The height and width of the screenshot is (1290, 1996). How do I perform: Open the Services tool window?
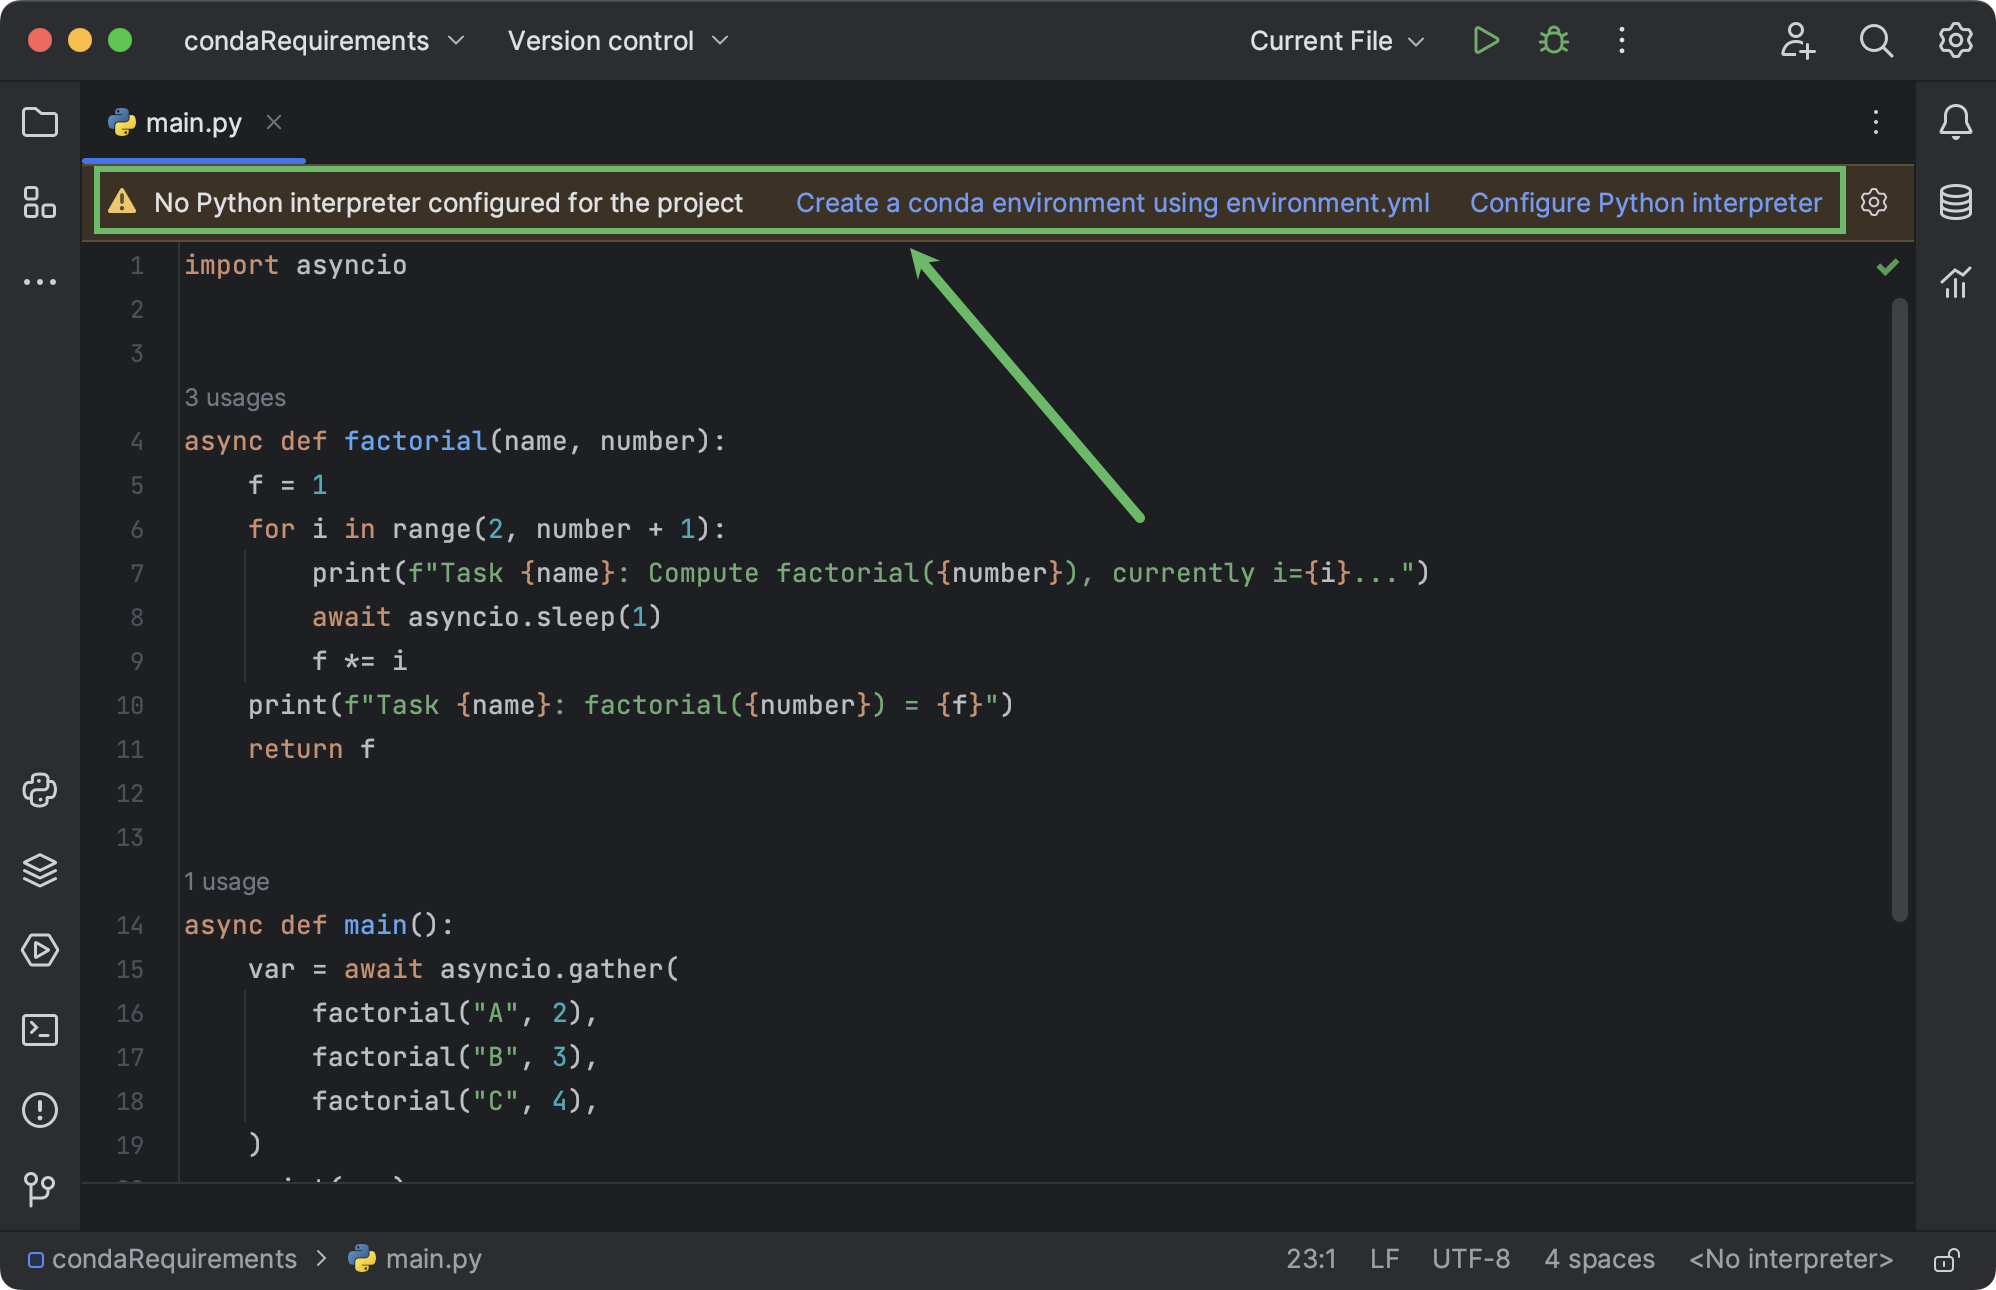(x=40, y=950)
